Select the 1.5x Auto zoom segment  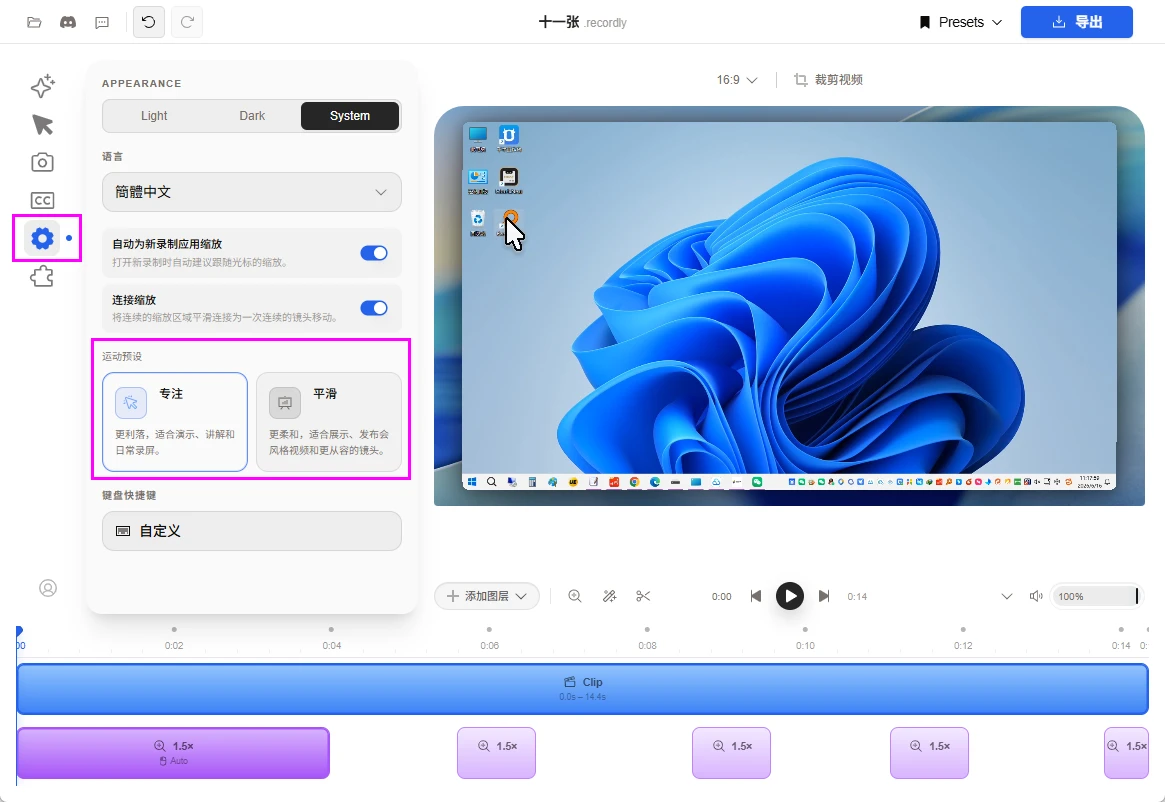172,753
